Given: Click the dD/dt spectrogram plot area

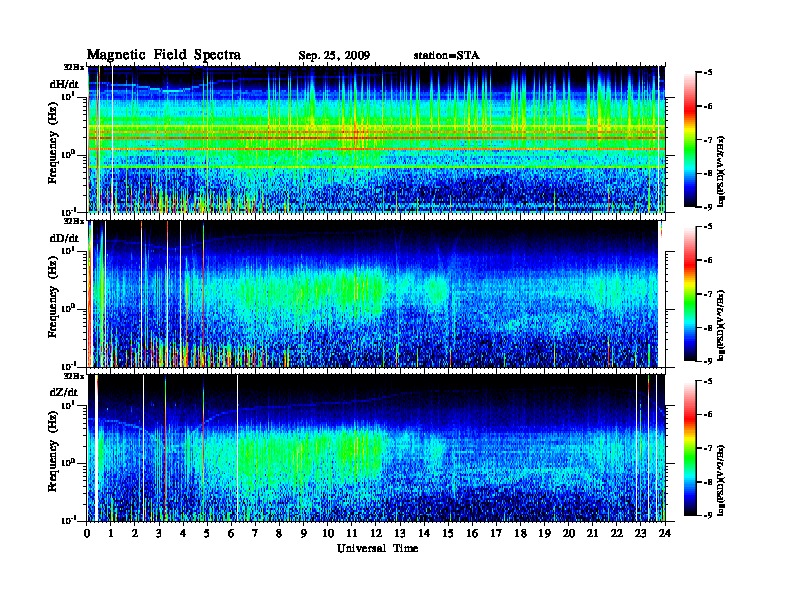Looking at the screenshot, I should pyautogui.click(x=376, y=294).
